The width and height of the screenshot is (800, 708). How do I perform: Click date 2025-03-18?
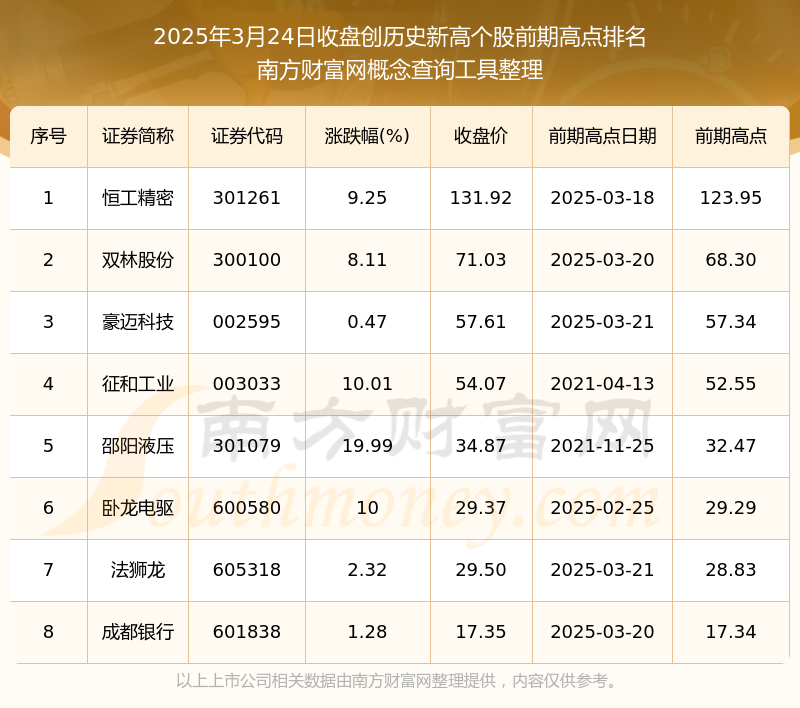click(x=603, y=198)
